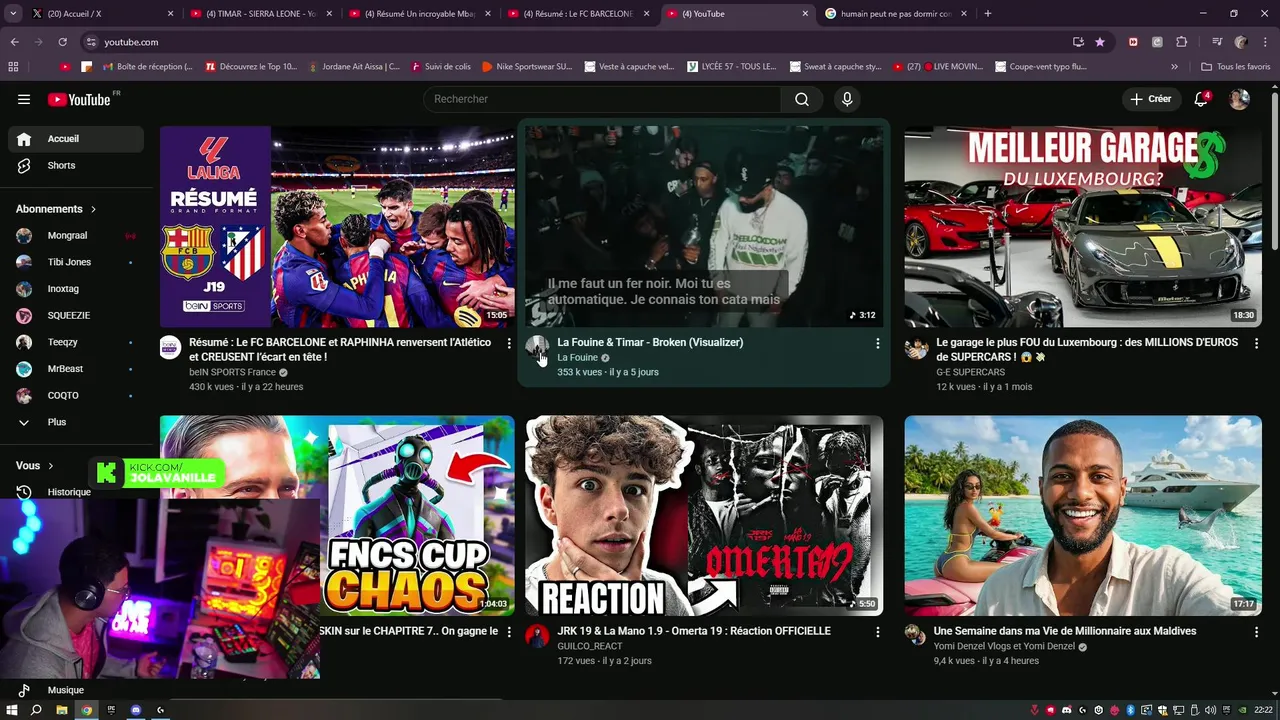Open the File Explorer taskbar icon
This screenshot has width=1280, height=720.
pos(62,710)
